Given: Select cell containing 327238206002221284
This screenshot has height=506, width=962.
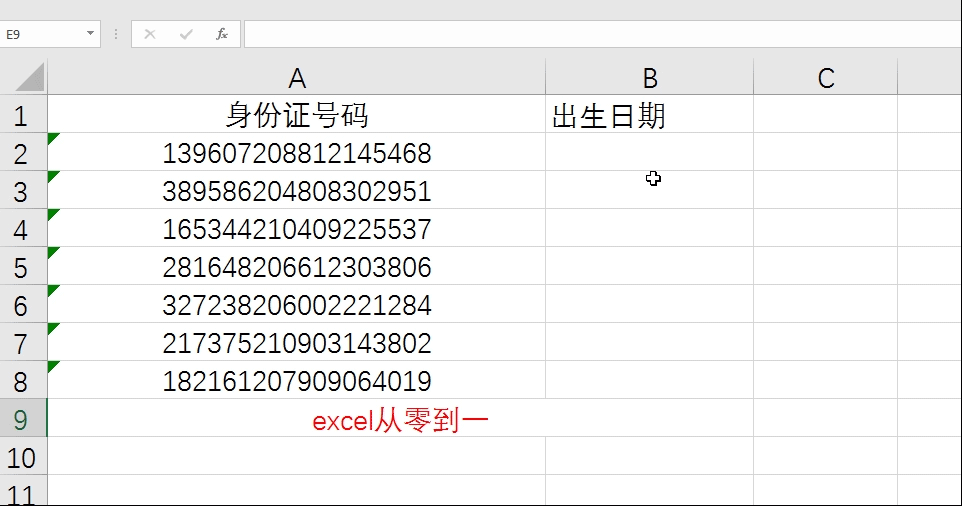Looking at the screenshot, I should (297, 305).
